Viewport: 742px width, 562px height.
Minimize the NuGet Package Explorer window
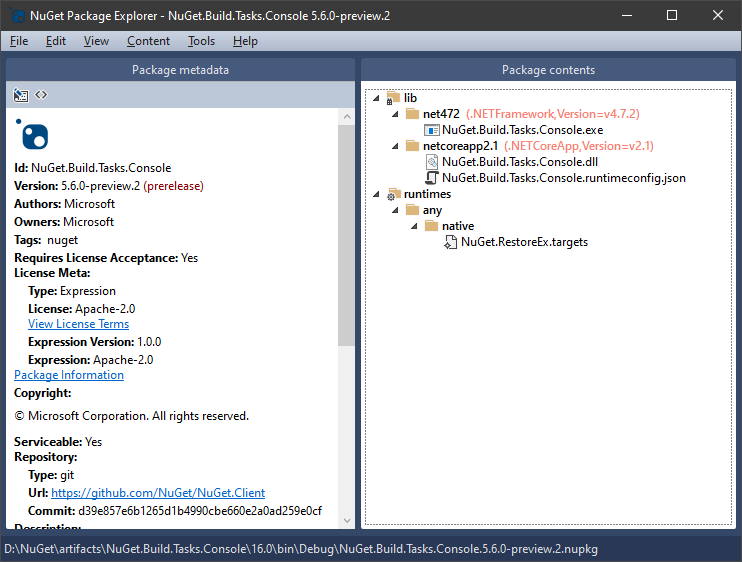pos(627,15)
